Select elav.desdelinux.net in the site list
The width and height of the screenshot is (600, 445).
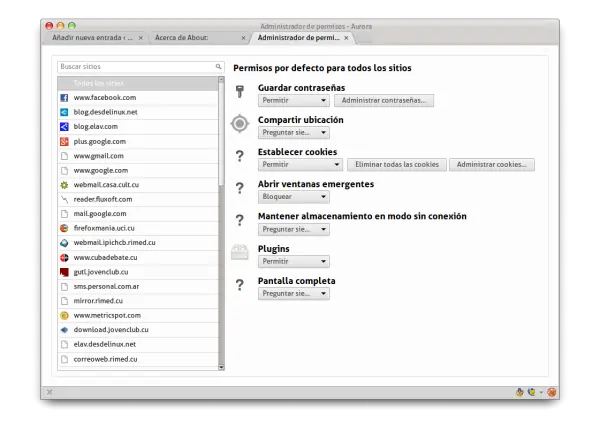tap(138, 344)
